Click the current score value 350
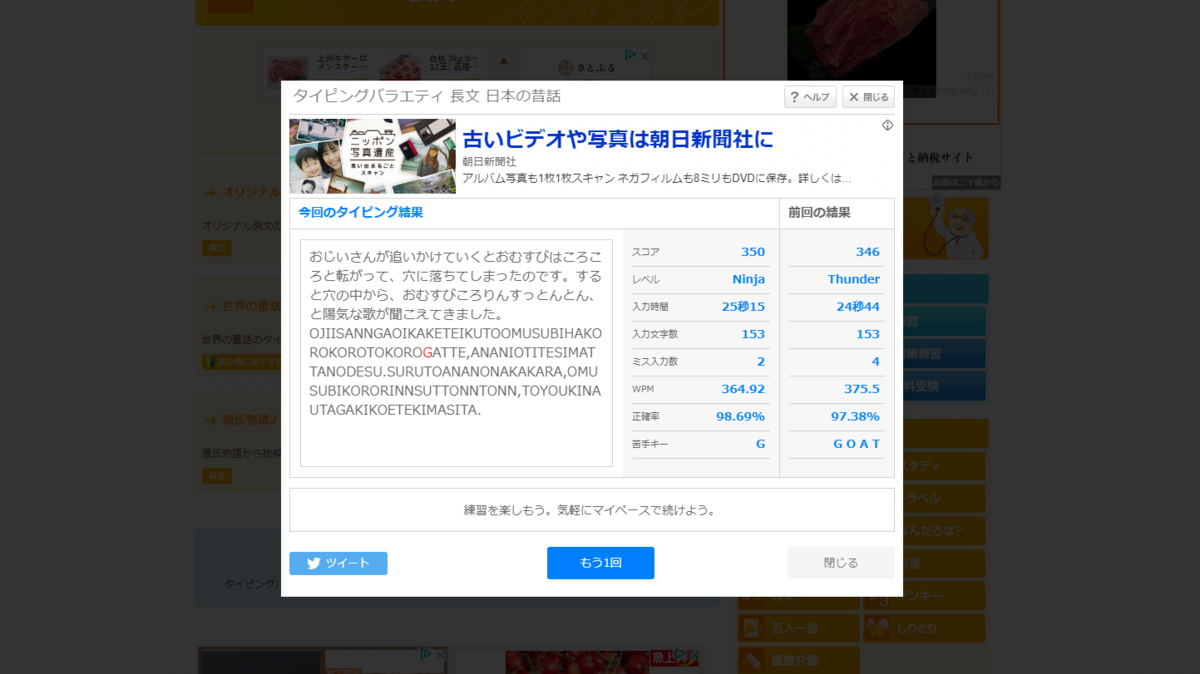 click(752, 252)
